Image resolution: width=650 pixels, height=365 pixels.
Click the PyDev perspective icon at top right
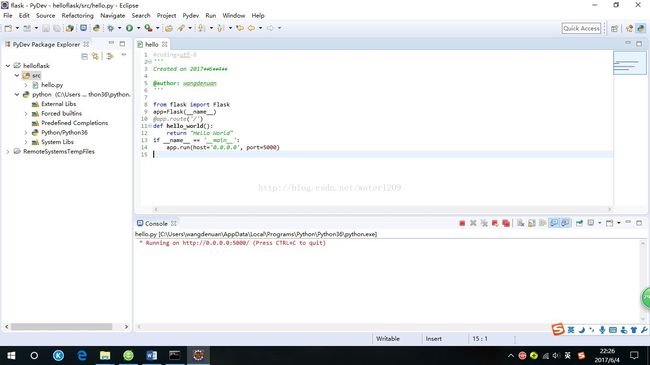[641, 28]
